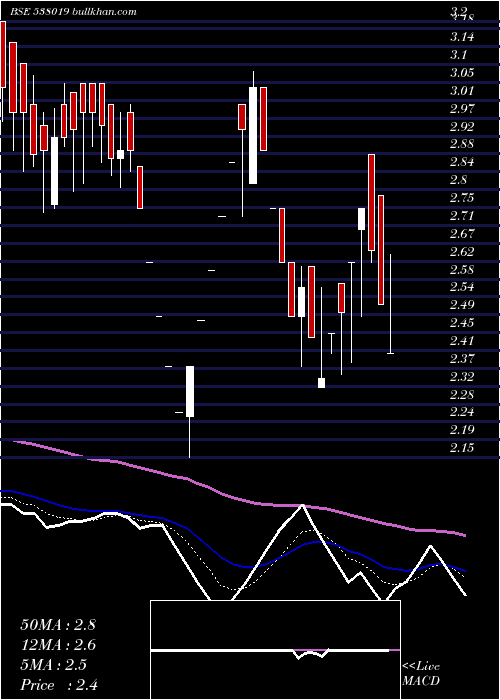Viewport: 500px width, 700px height.
Task: Click the 12MA : 2.6 readout
Action: 58,645
